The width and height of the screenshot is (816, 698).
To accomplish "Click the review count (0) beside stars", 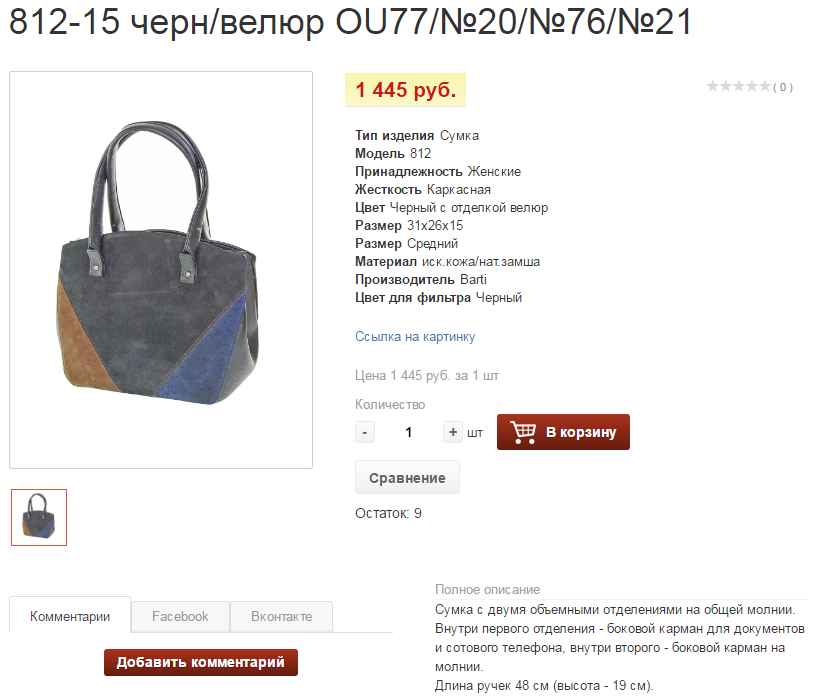I will click(783, 87).
